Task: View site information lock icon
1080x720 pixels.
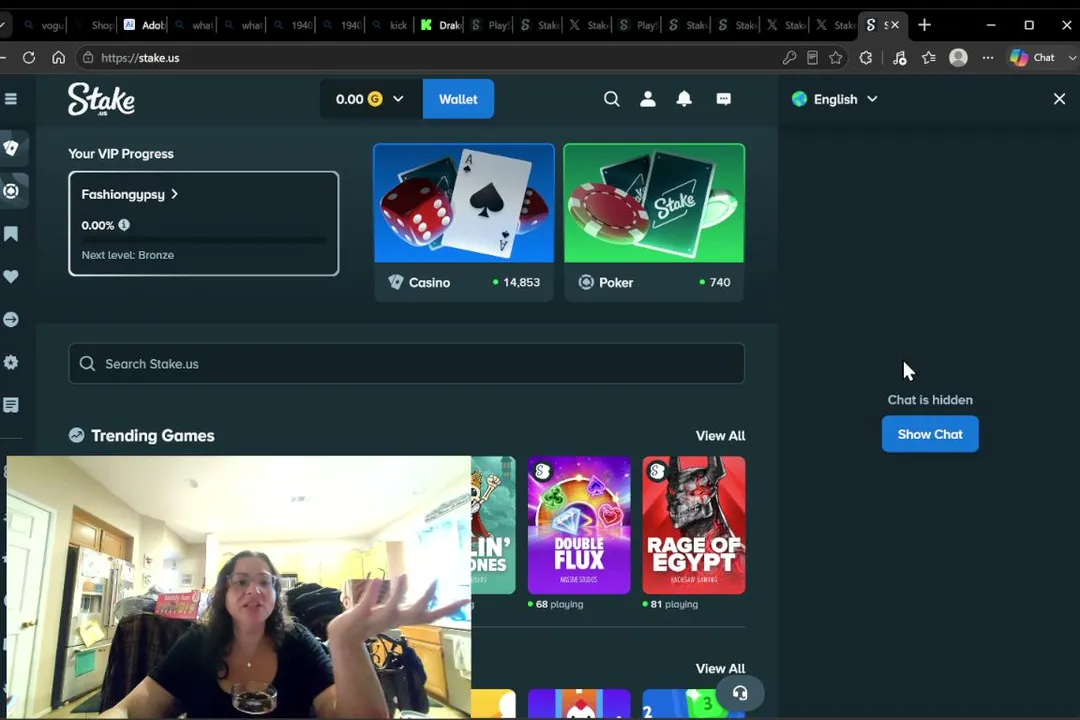Action: pyautogui.click(x=88, y=58)
